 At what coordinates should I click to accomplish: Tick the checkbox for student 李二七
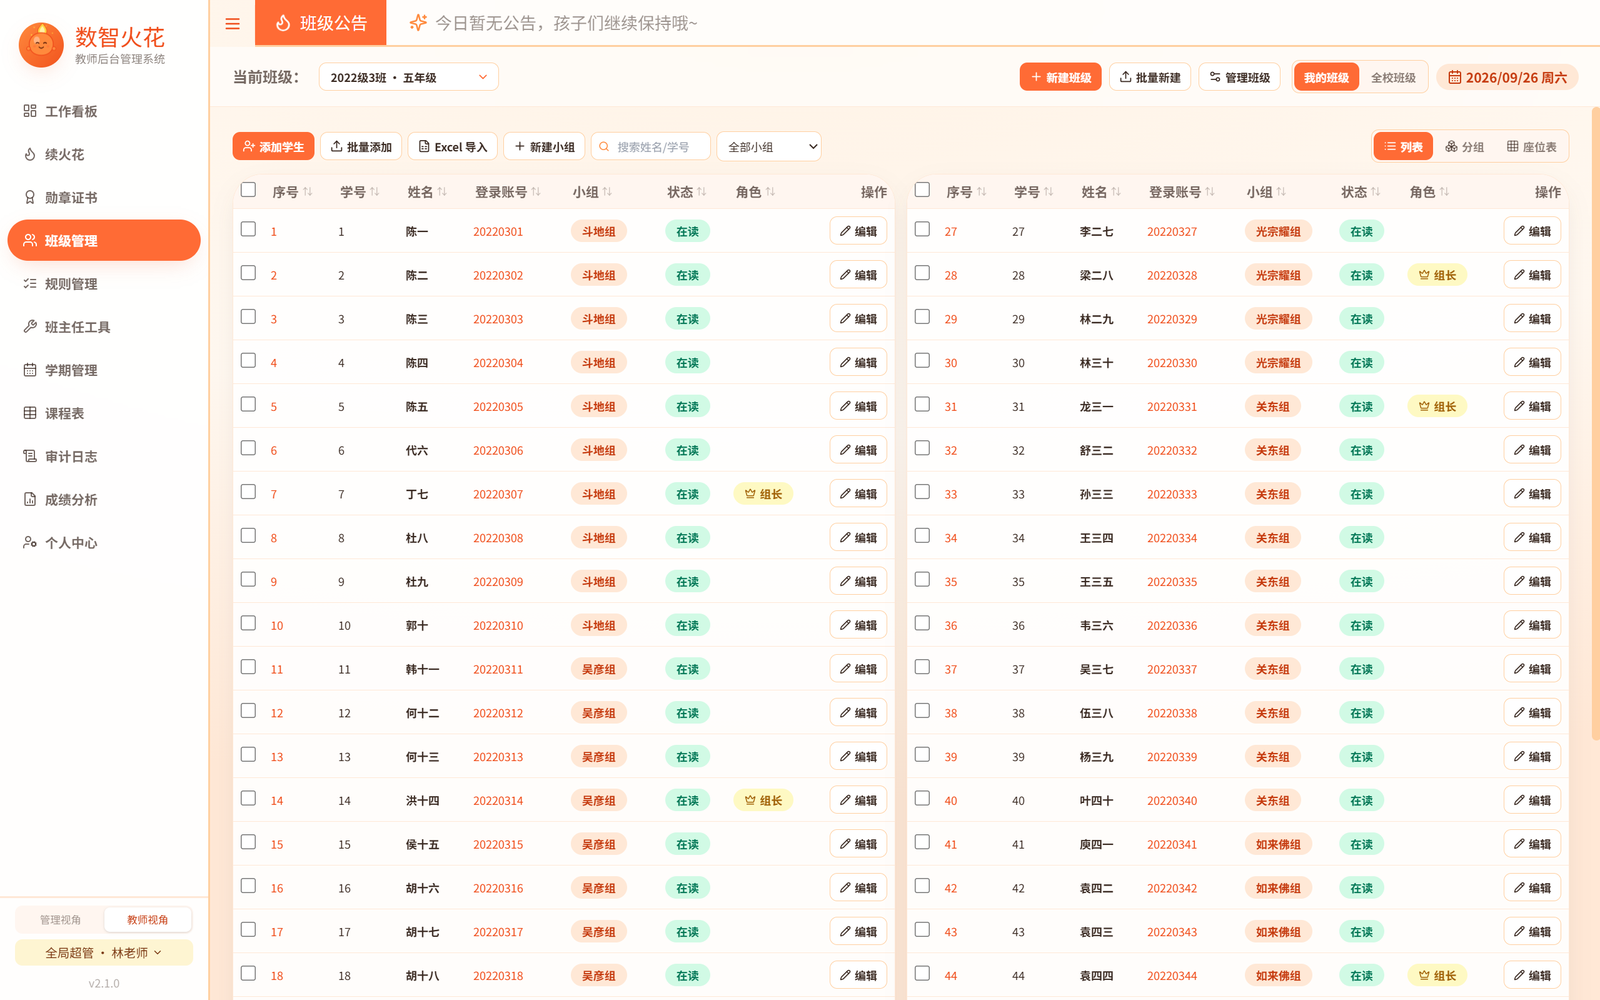(x=922, y=229)
